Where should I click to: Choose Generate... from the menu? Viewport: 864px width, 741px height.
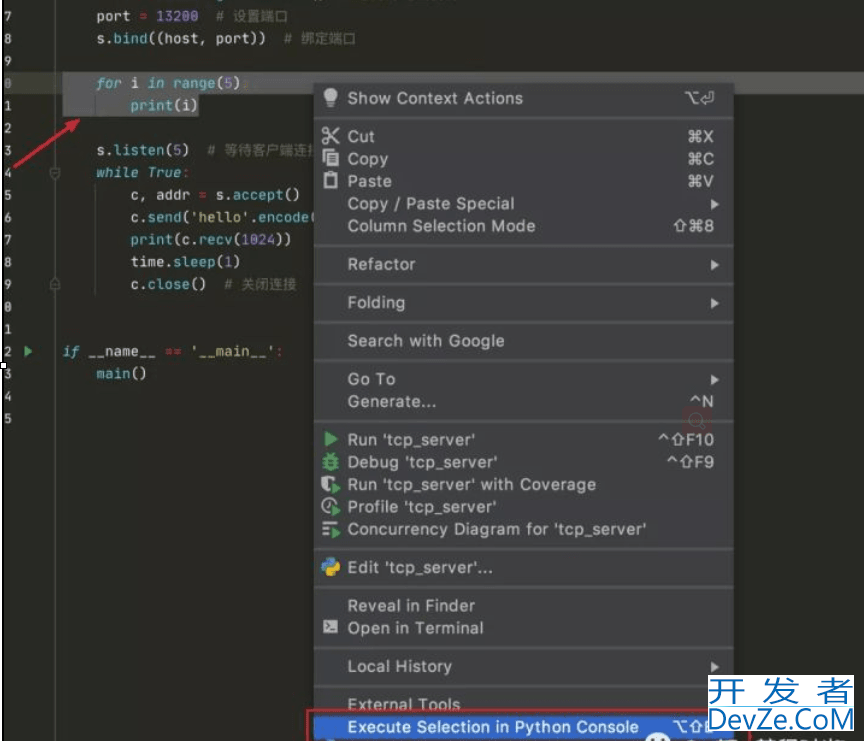(523, 402)
